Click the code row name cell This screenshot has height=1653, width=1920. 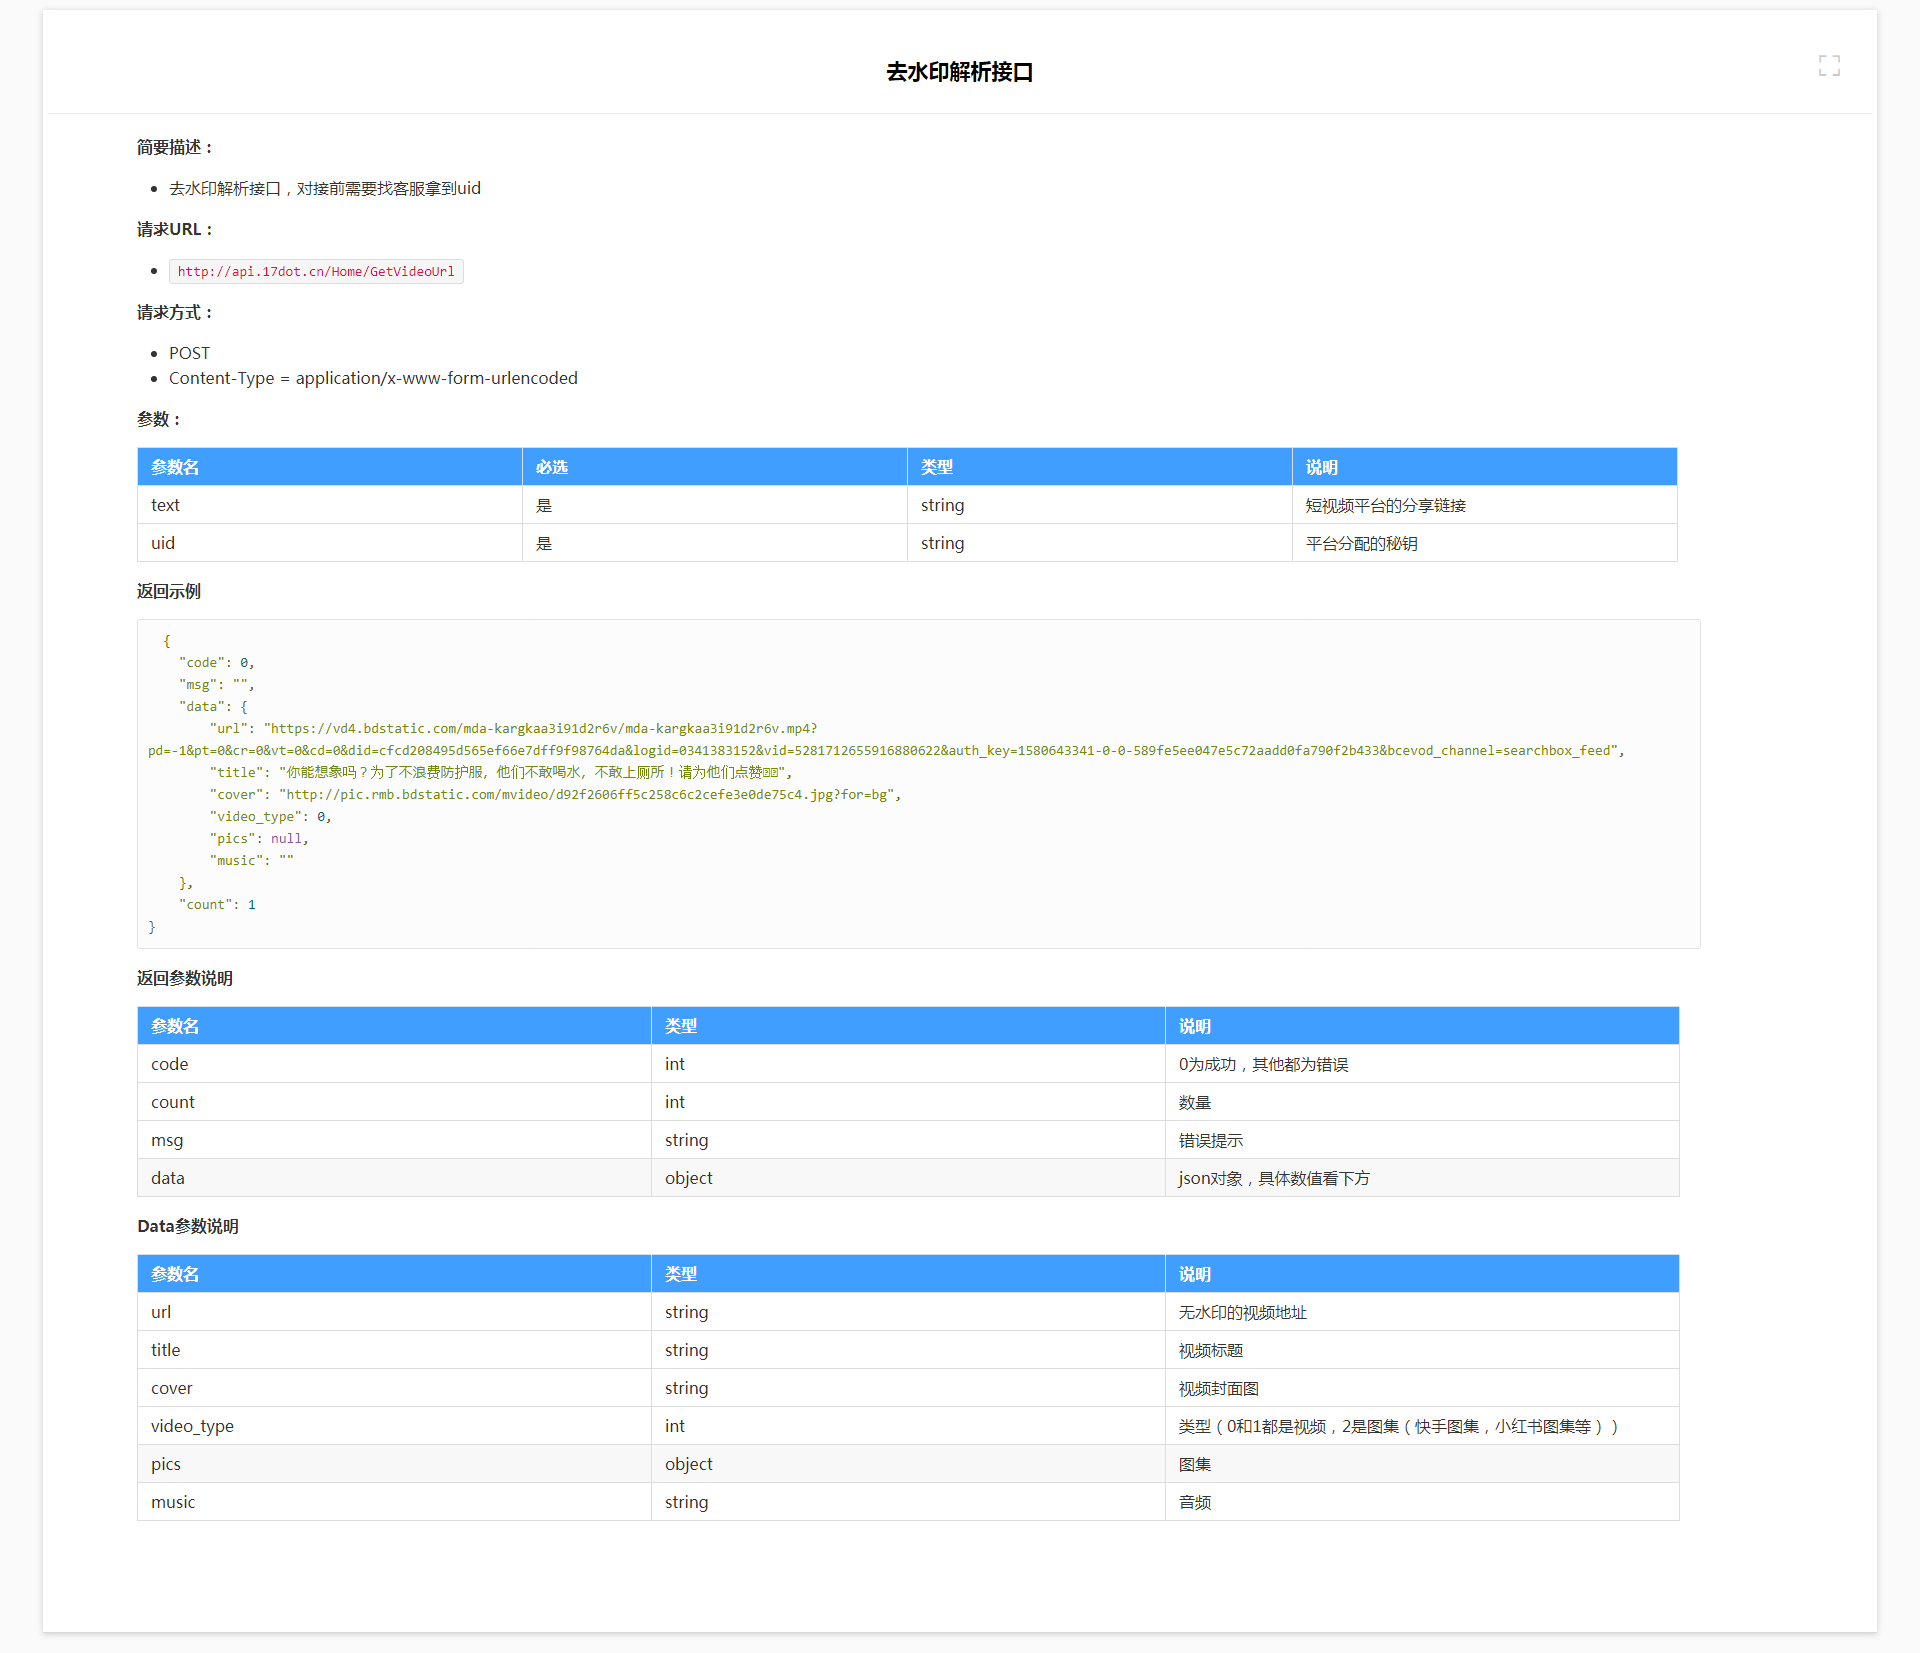(x=394, y=1064)
